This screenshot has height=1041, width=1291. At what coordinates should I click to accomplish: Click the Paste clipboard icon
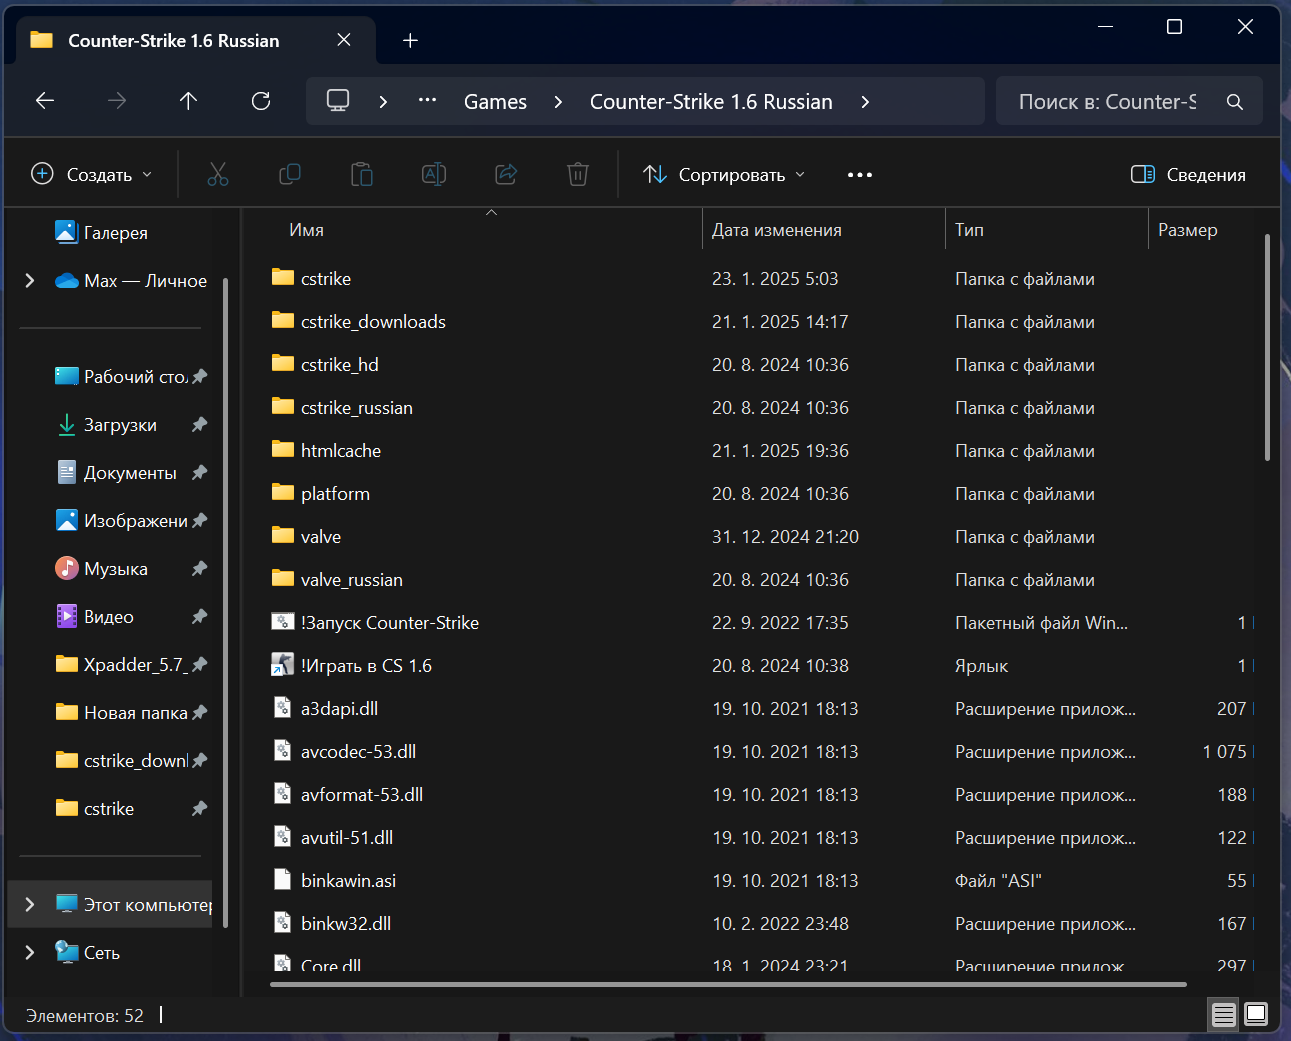pyautogui.click(x=362, y=174)
